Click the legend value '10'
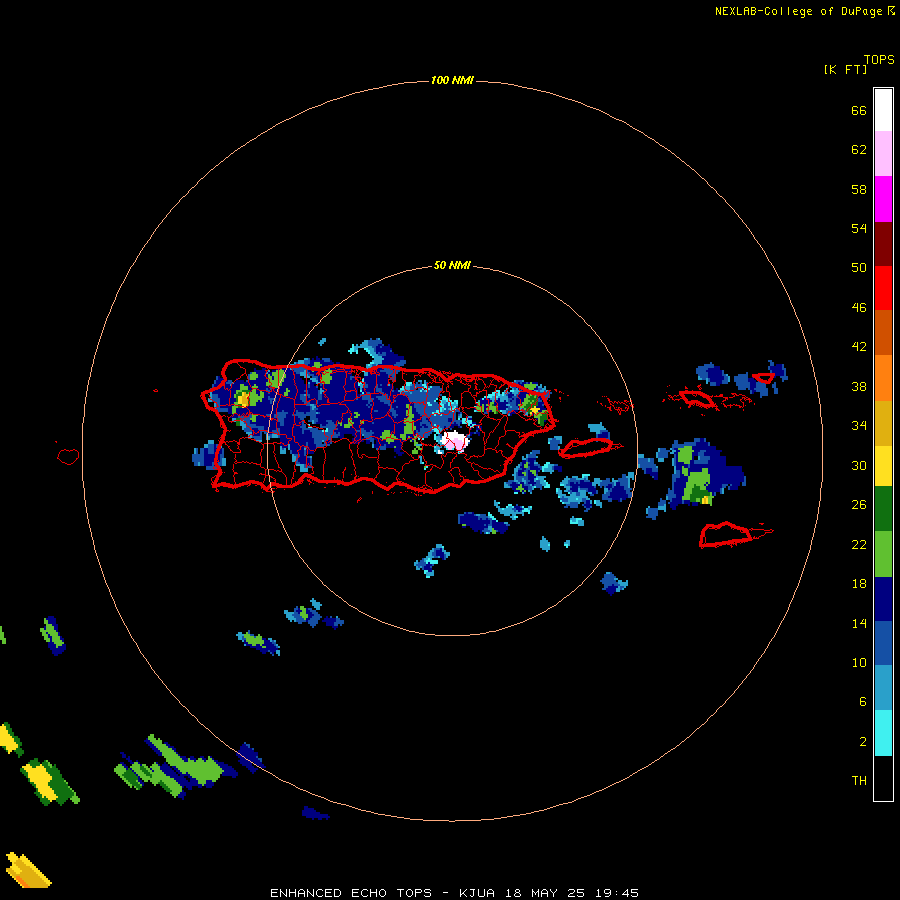 tap(859, 662)
